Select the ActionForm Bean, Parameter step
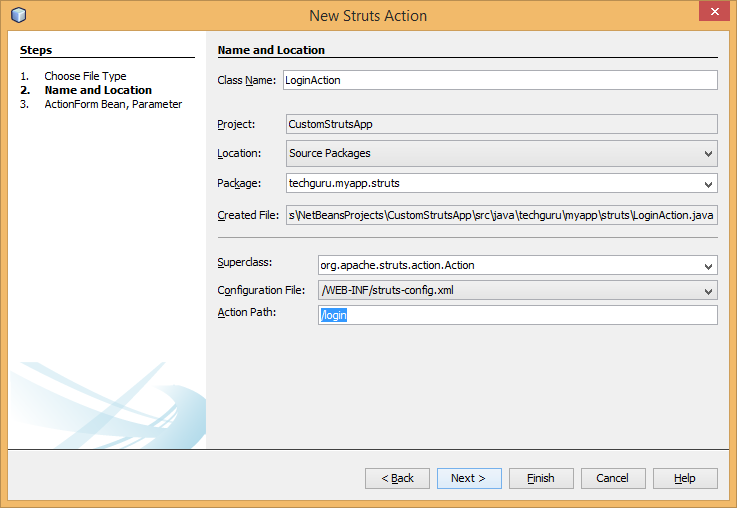 pyautogui.click(x=113, y=104)
